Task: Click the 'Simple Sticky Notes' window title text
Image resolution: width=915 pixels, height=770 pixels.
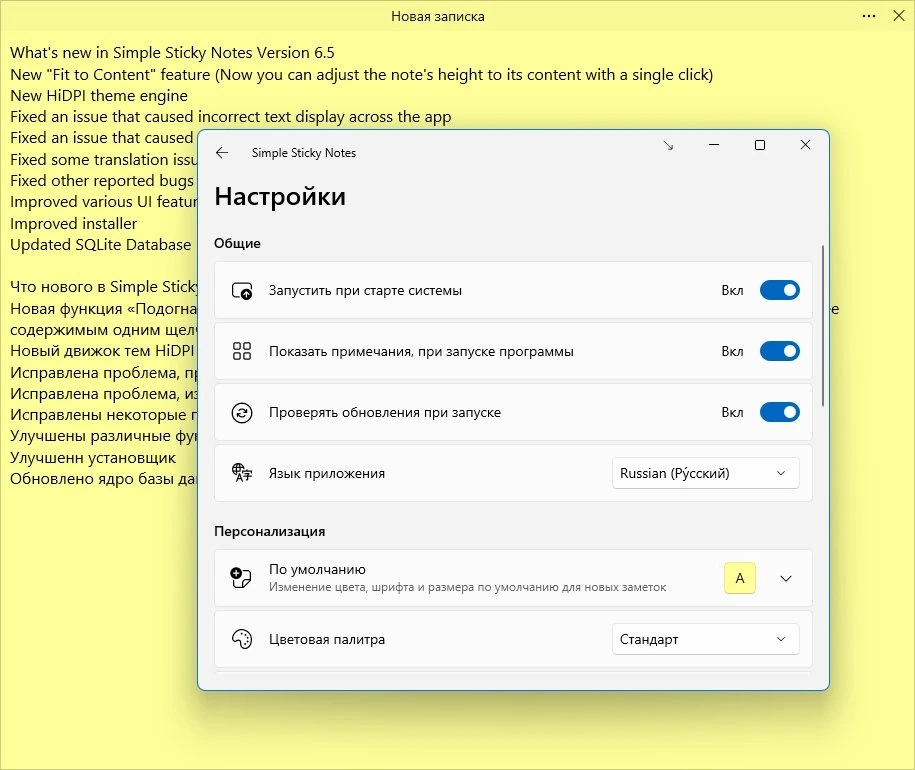Action: (x=303, y=153)
